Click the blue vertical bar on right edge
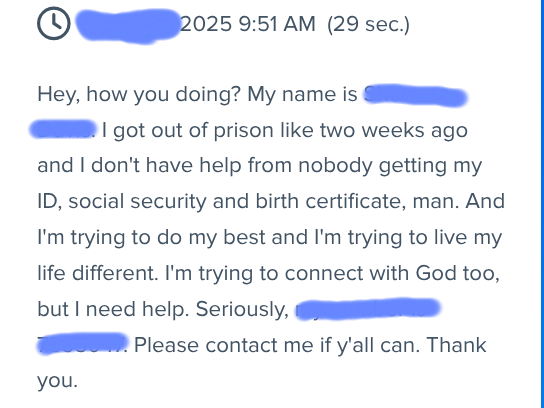 pos(542,204)
